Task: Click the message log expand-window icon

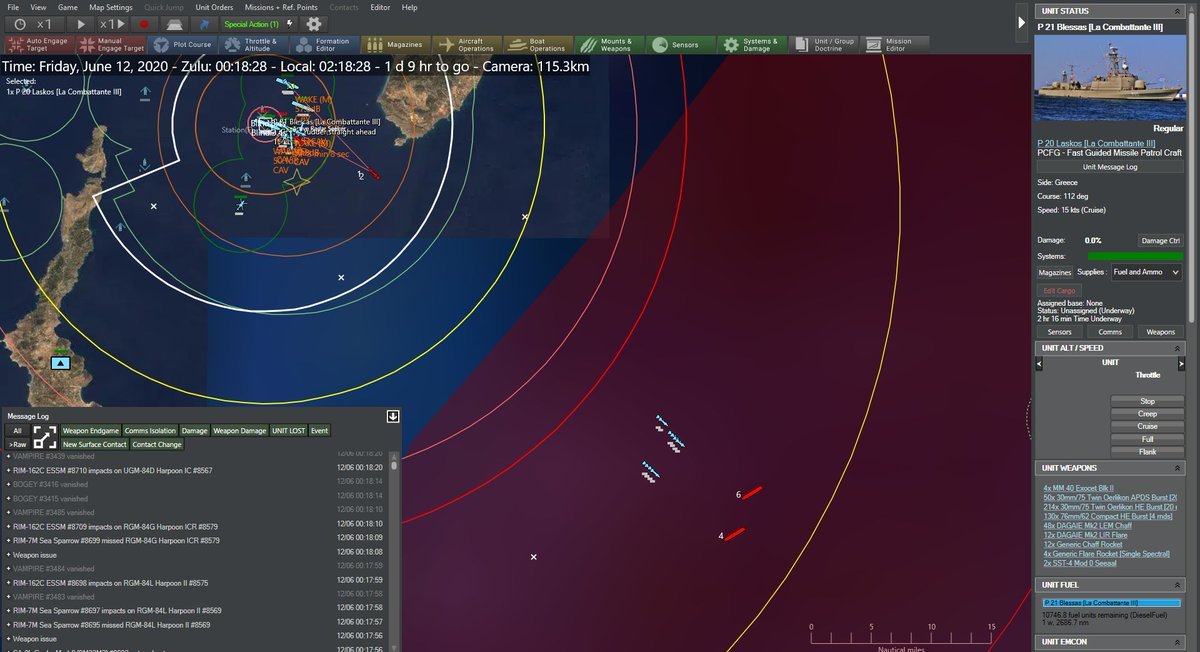Action: coord(45,437)
